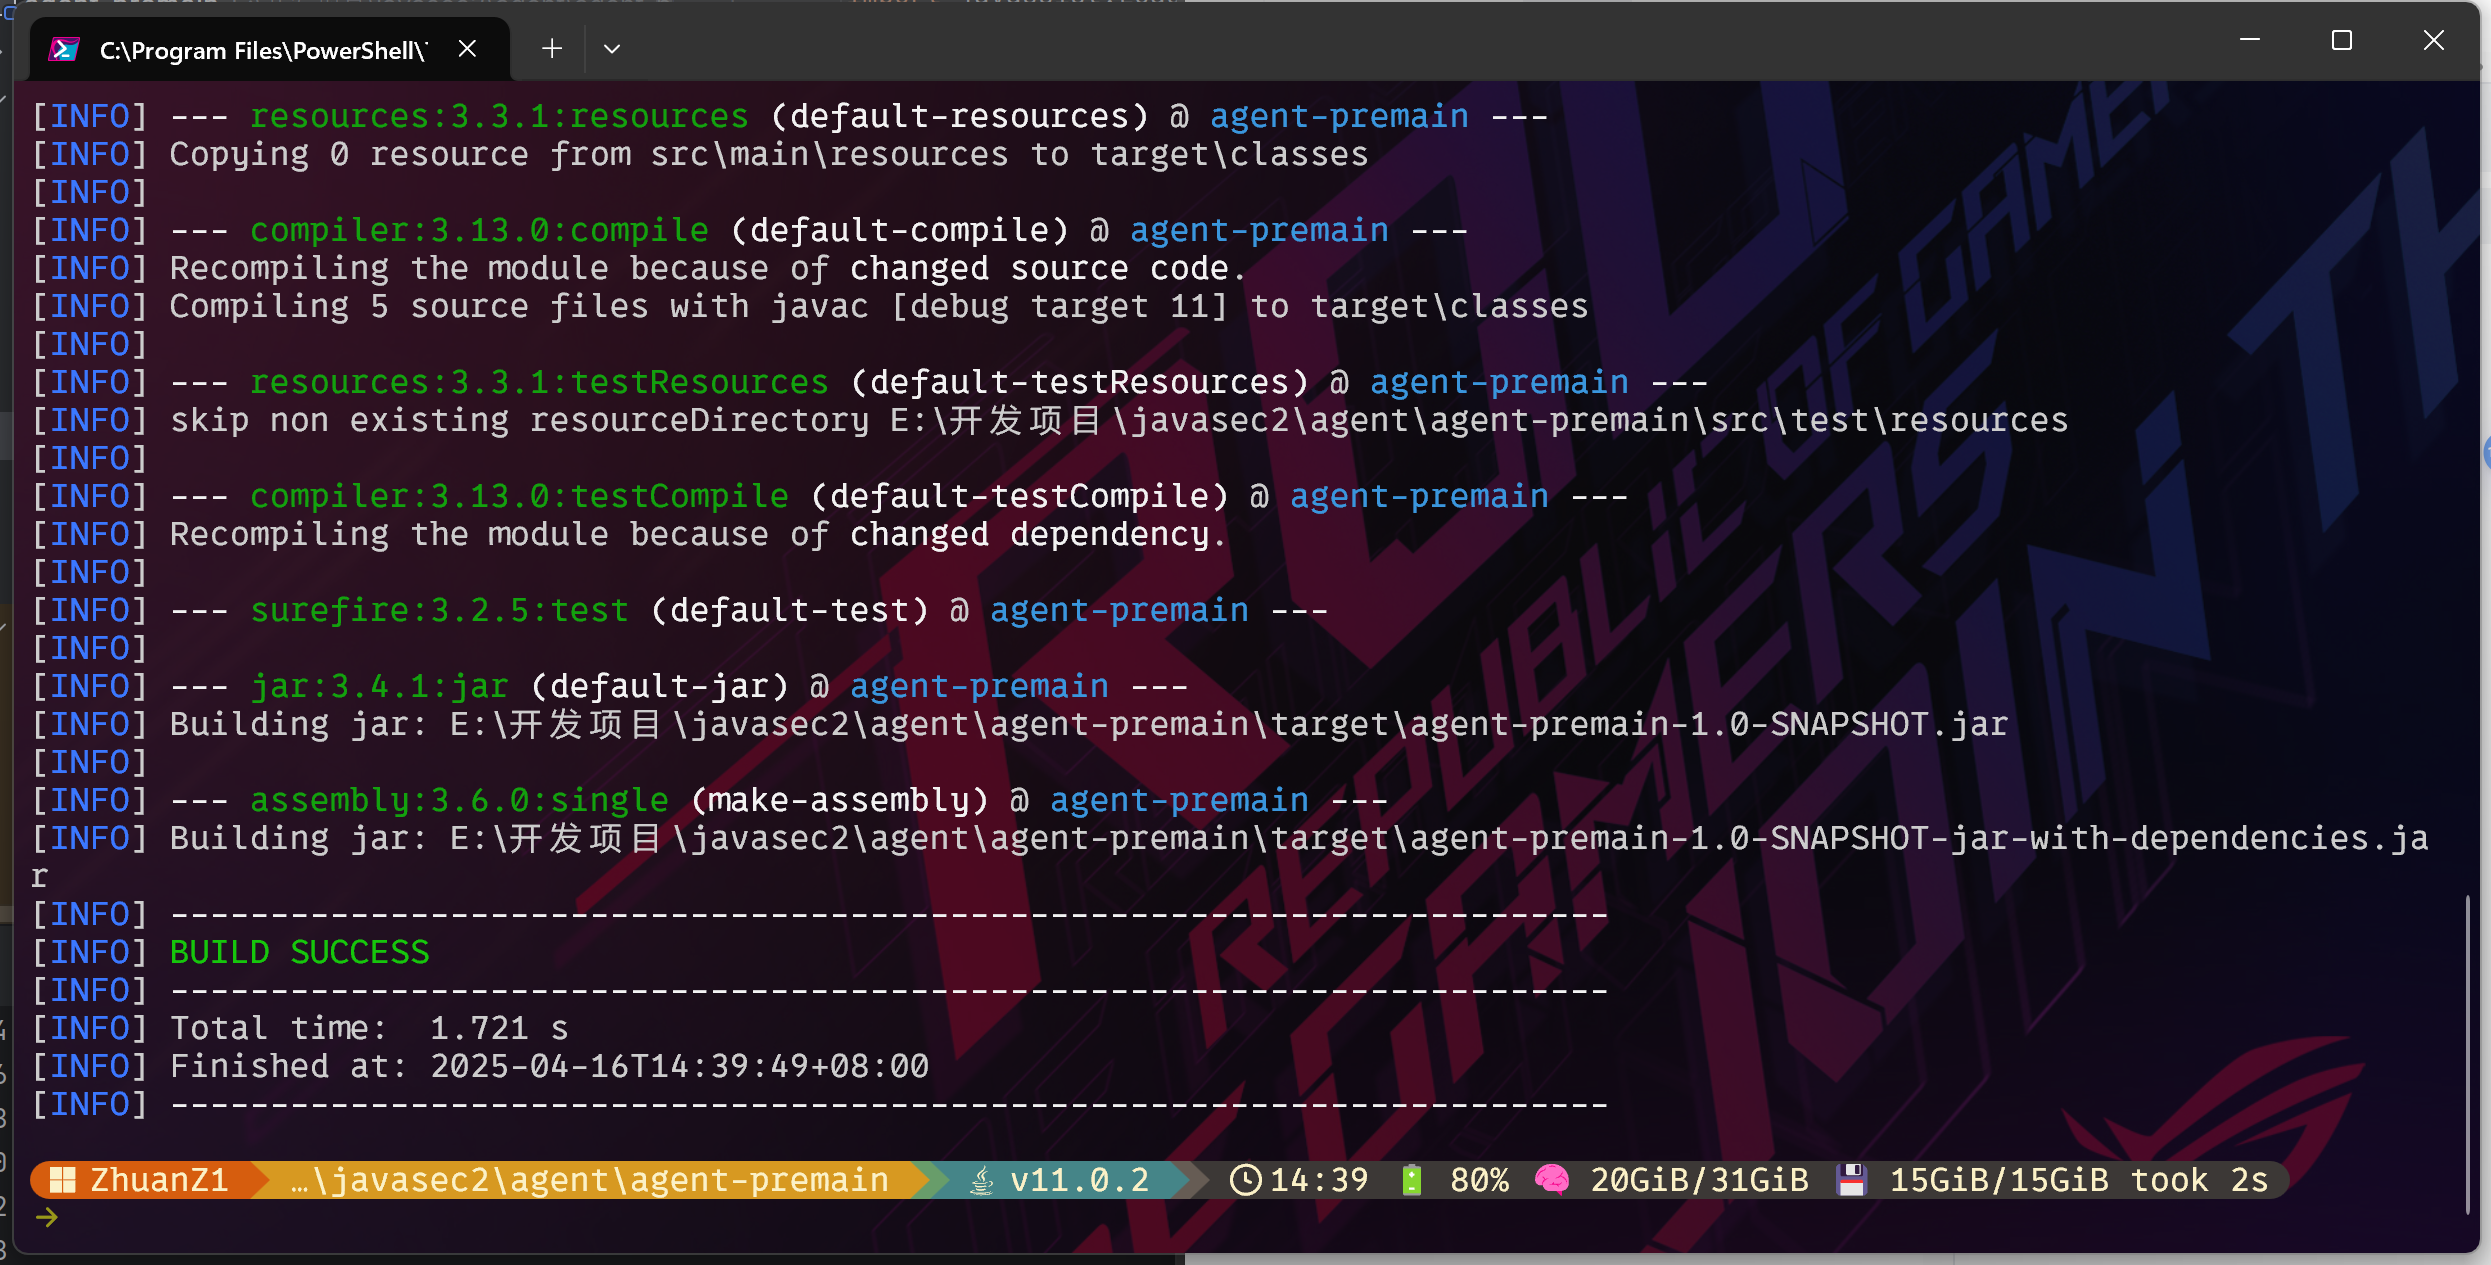Viewport: 2491px width, 1265px height.
Task: Click the Java cup icon beside v11.0.2
Action: [982, 1181]
